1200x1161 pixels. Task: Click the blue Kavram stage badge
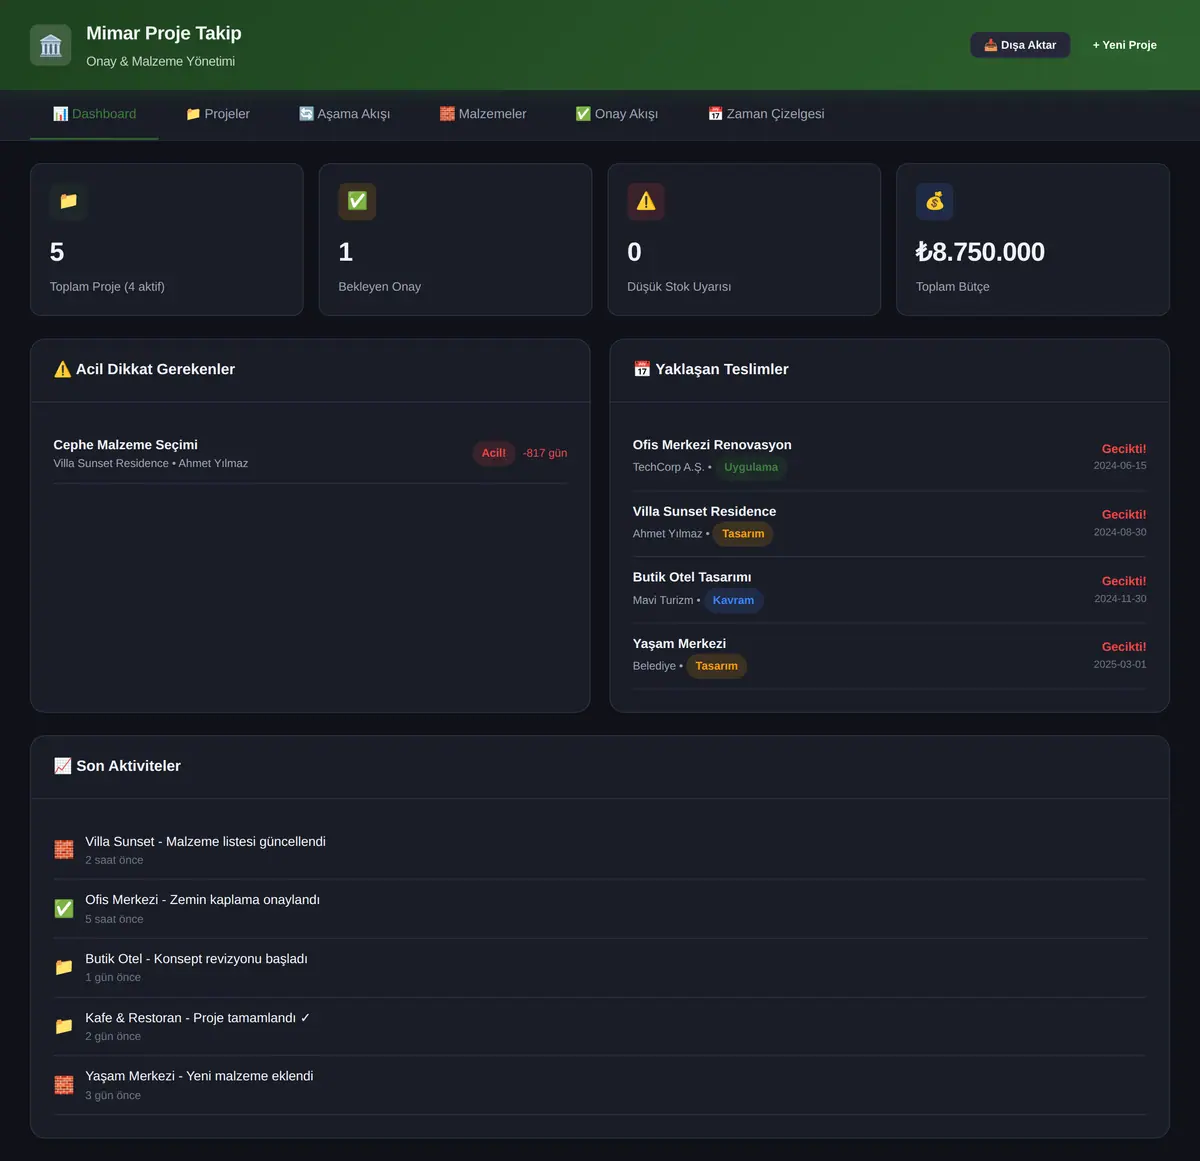(733, 600)
